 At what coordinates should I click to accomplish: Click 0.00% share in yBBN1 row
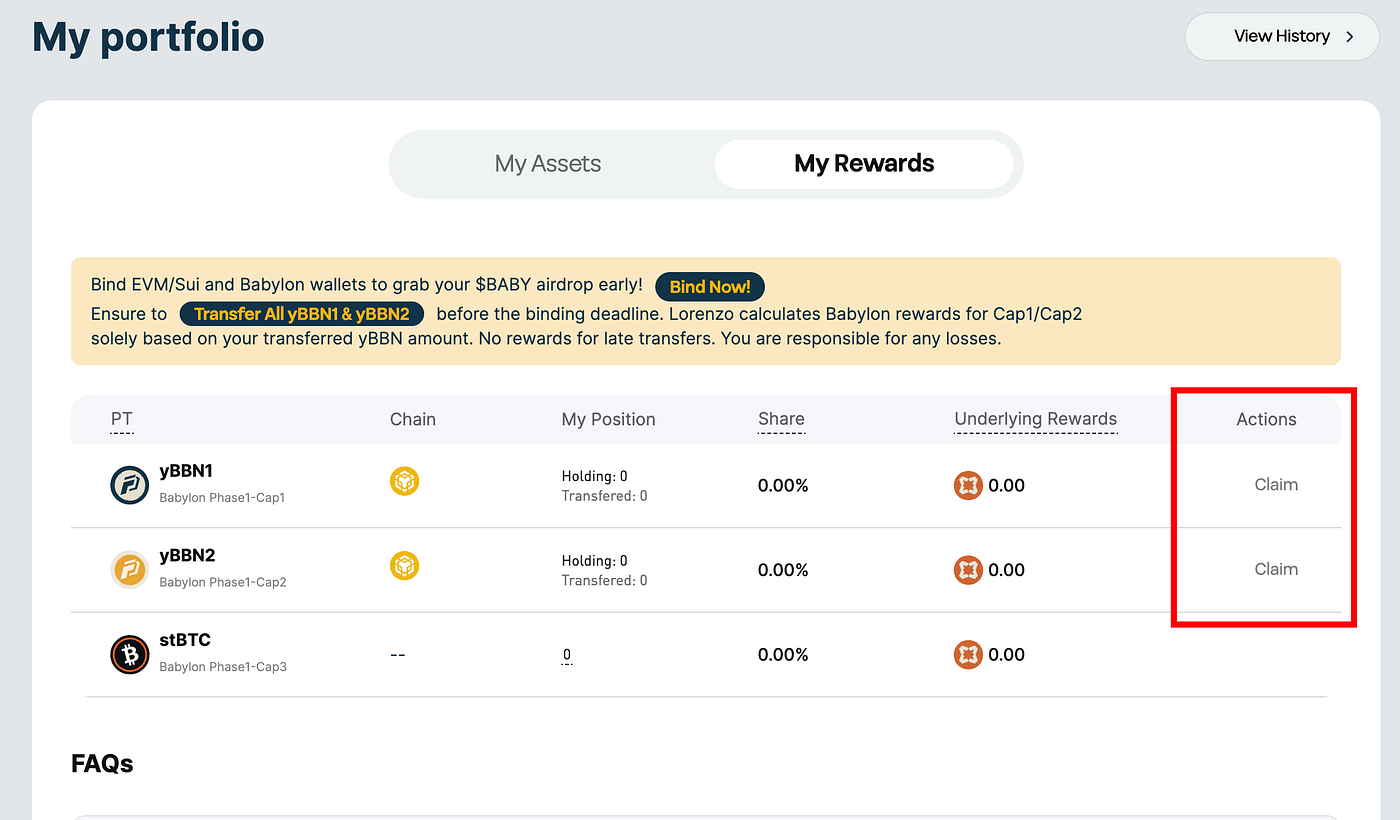pos(783,486)
